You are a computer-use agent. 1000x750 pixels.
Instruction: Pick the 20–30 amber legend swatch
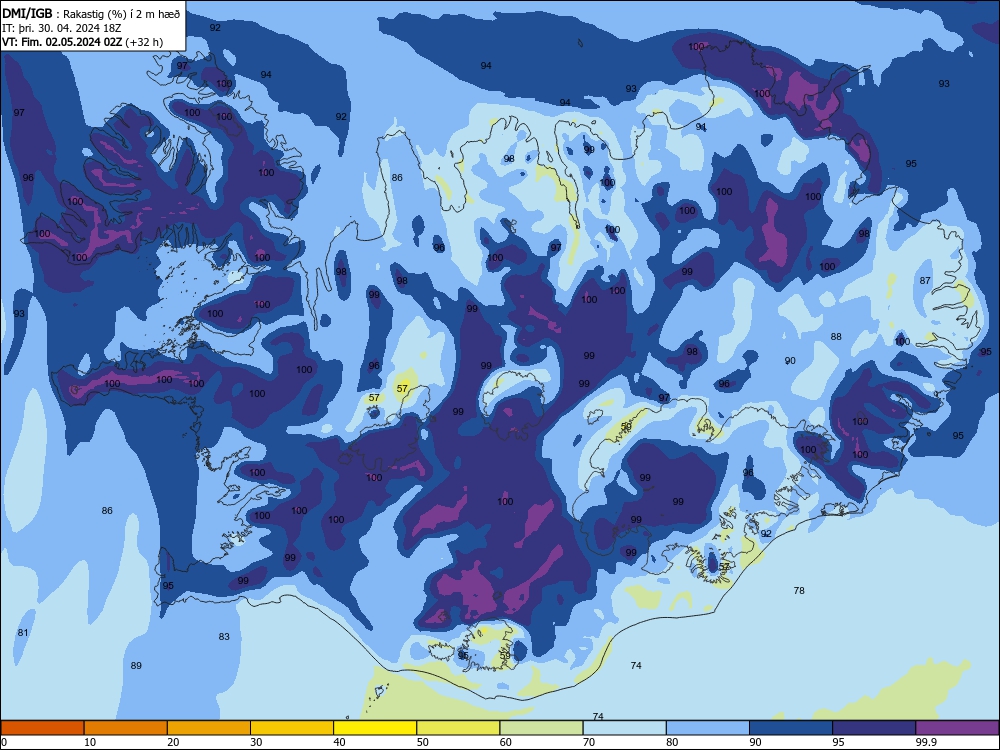click(209, 728)
